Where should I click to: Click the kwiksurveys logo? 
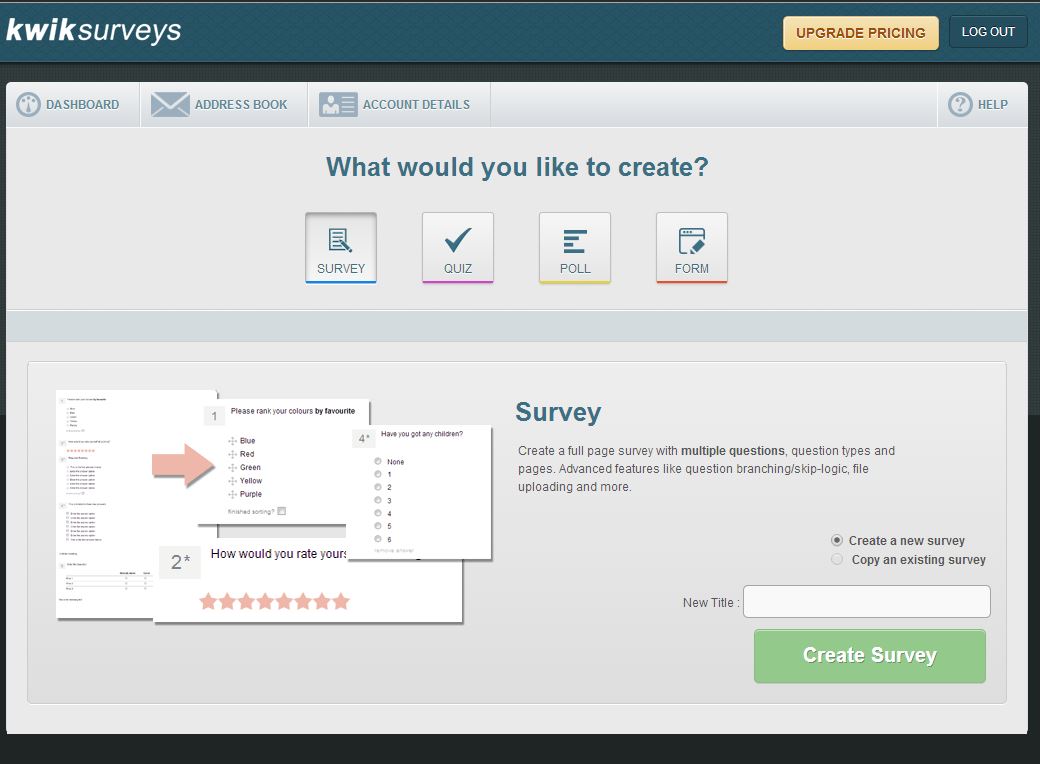coord(93,30)
